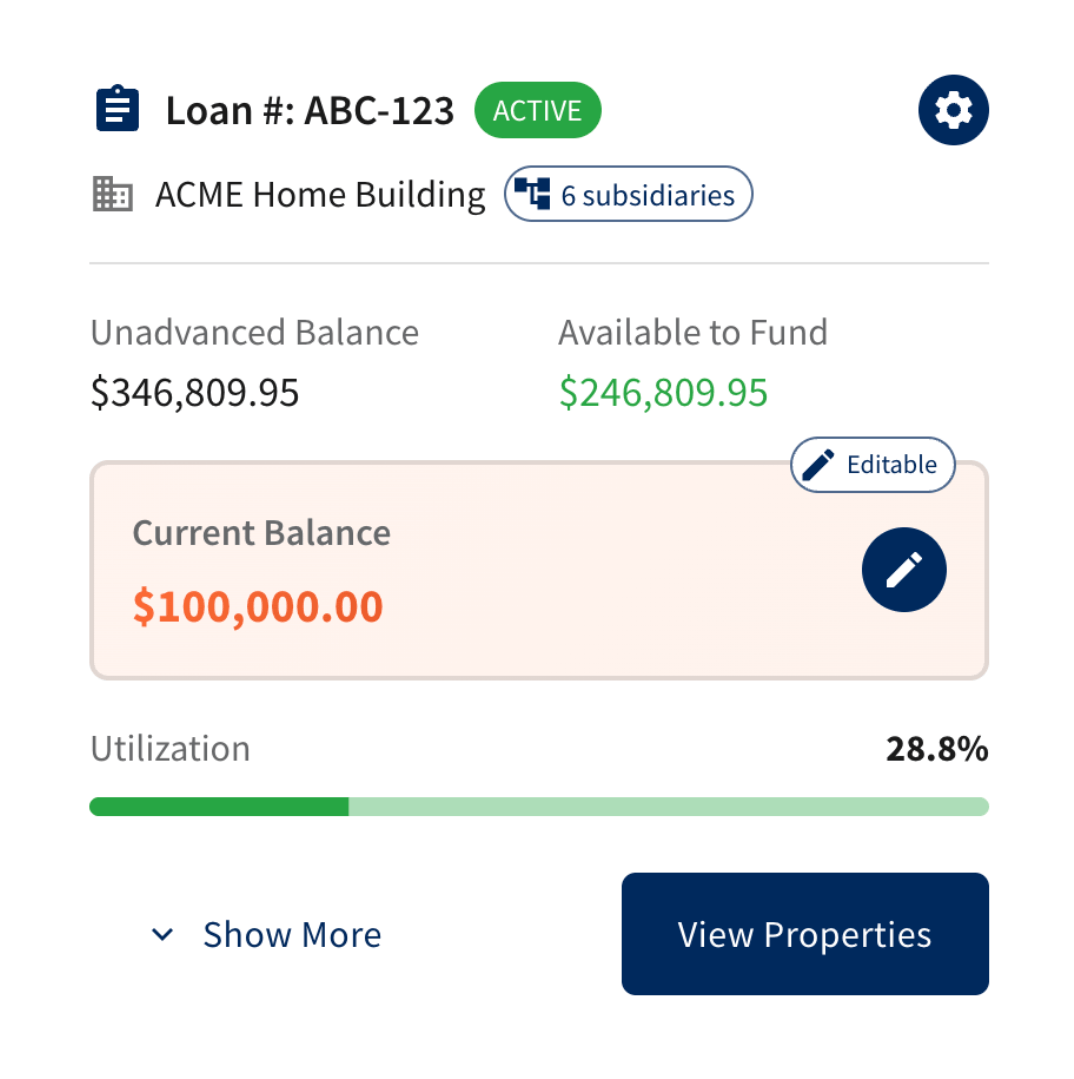Open loan settings with the gear icon
The height and width of the screenshot is (1079, 1074).
(x=952, y=110)
